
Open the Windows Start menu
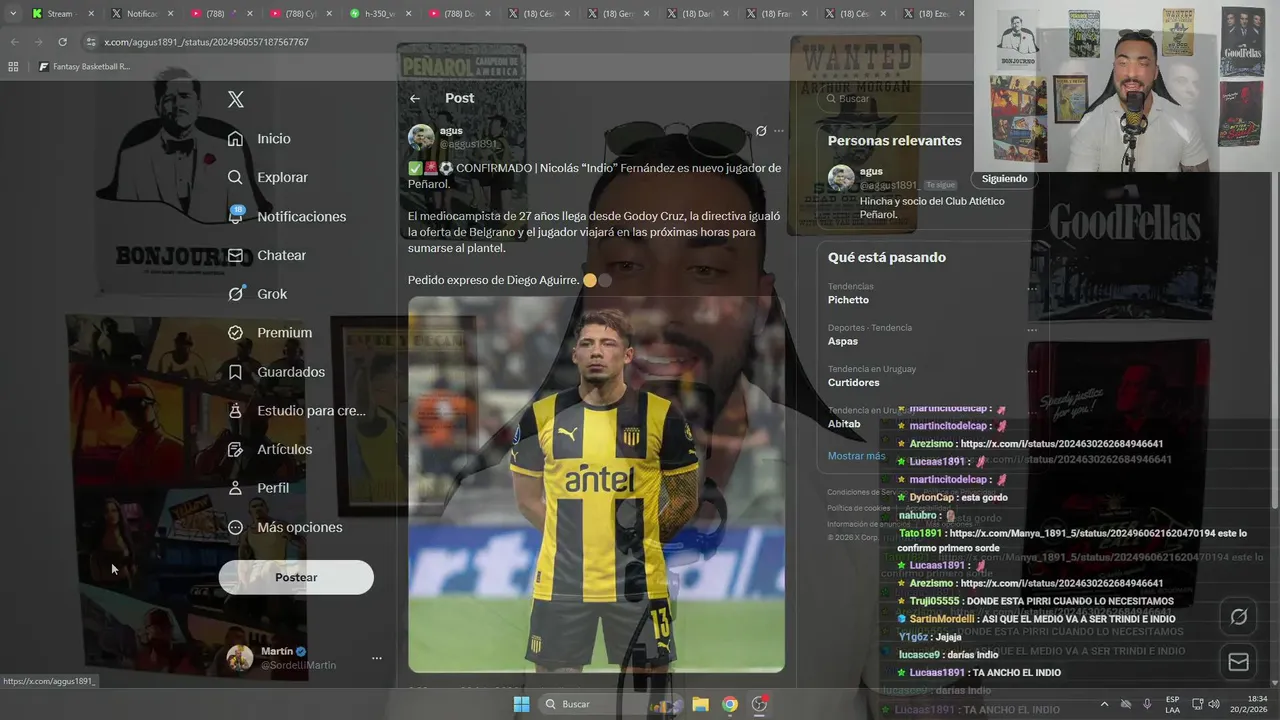coord(521,704)
